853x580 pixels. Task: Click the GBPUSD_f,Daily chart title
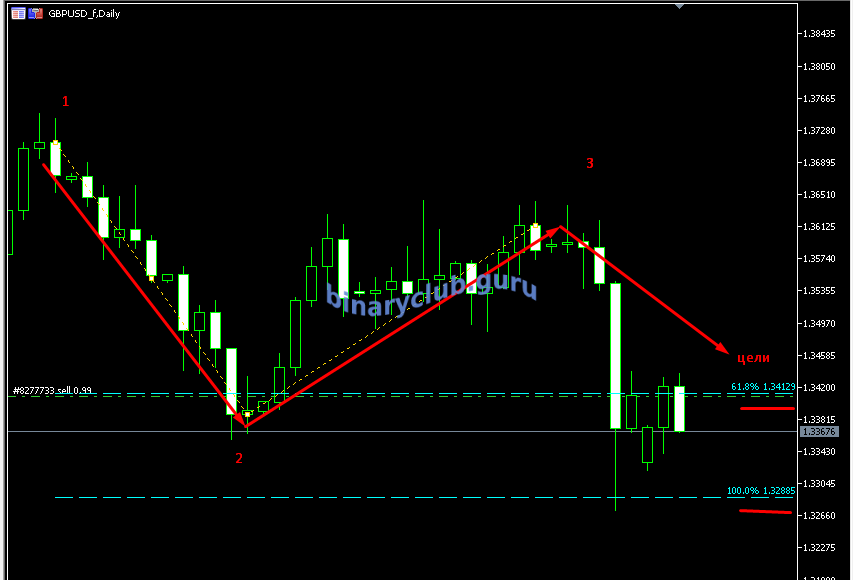tap(84, 13)
